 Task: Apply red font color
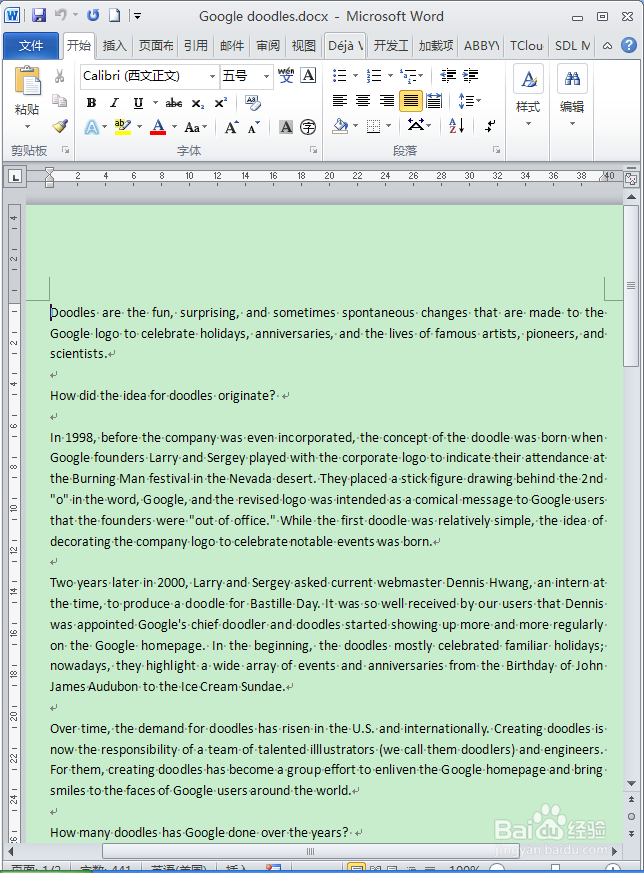[x=158, y=127]
